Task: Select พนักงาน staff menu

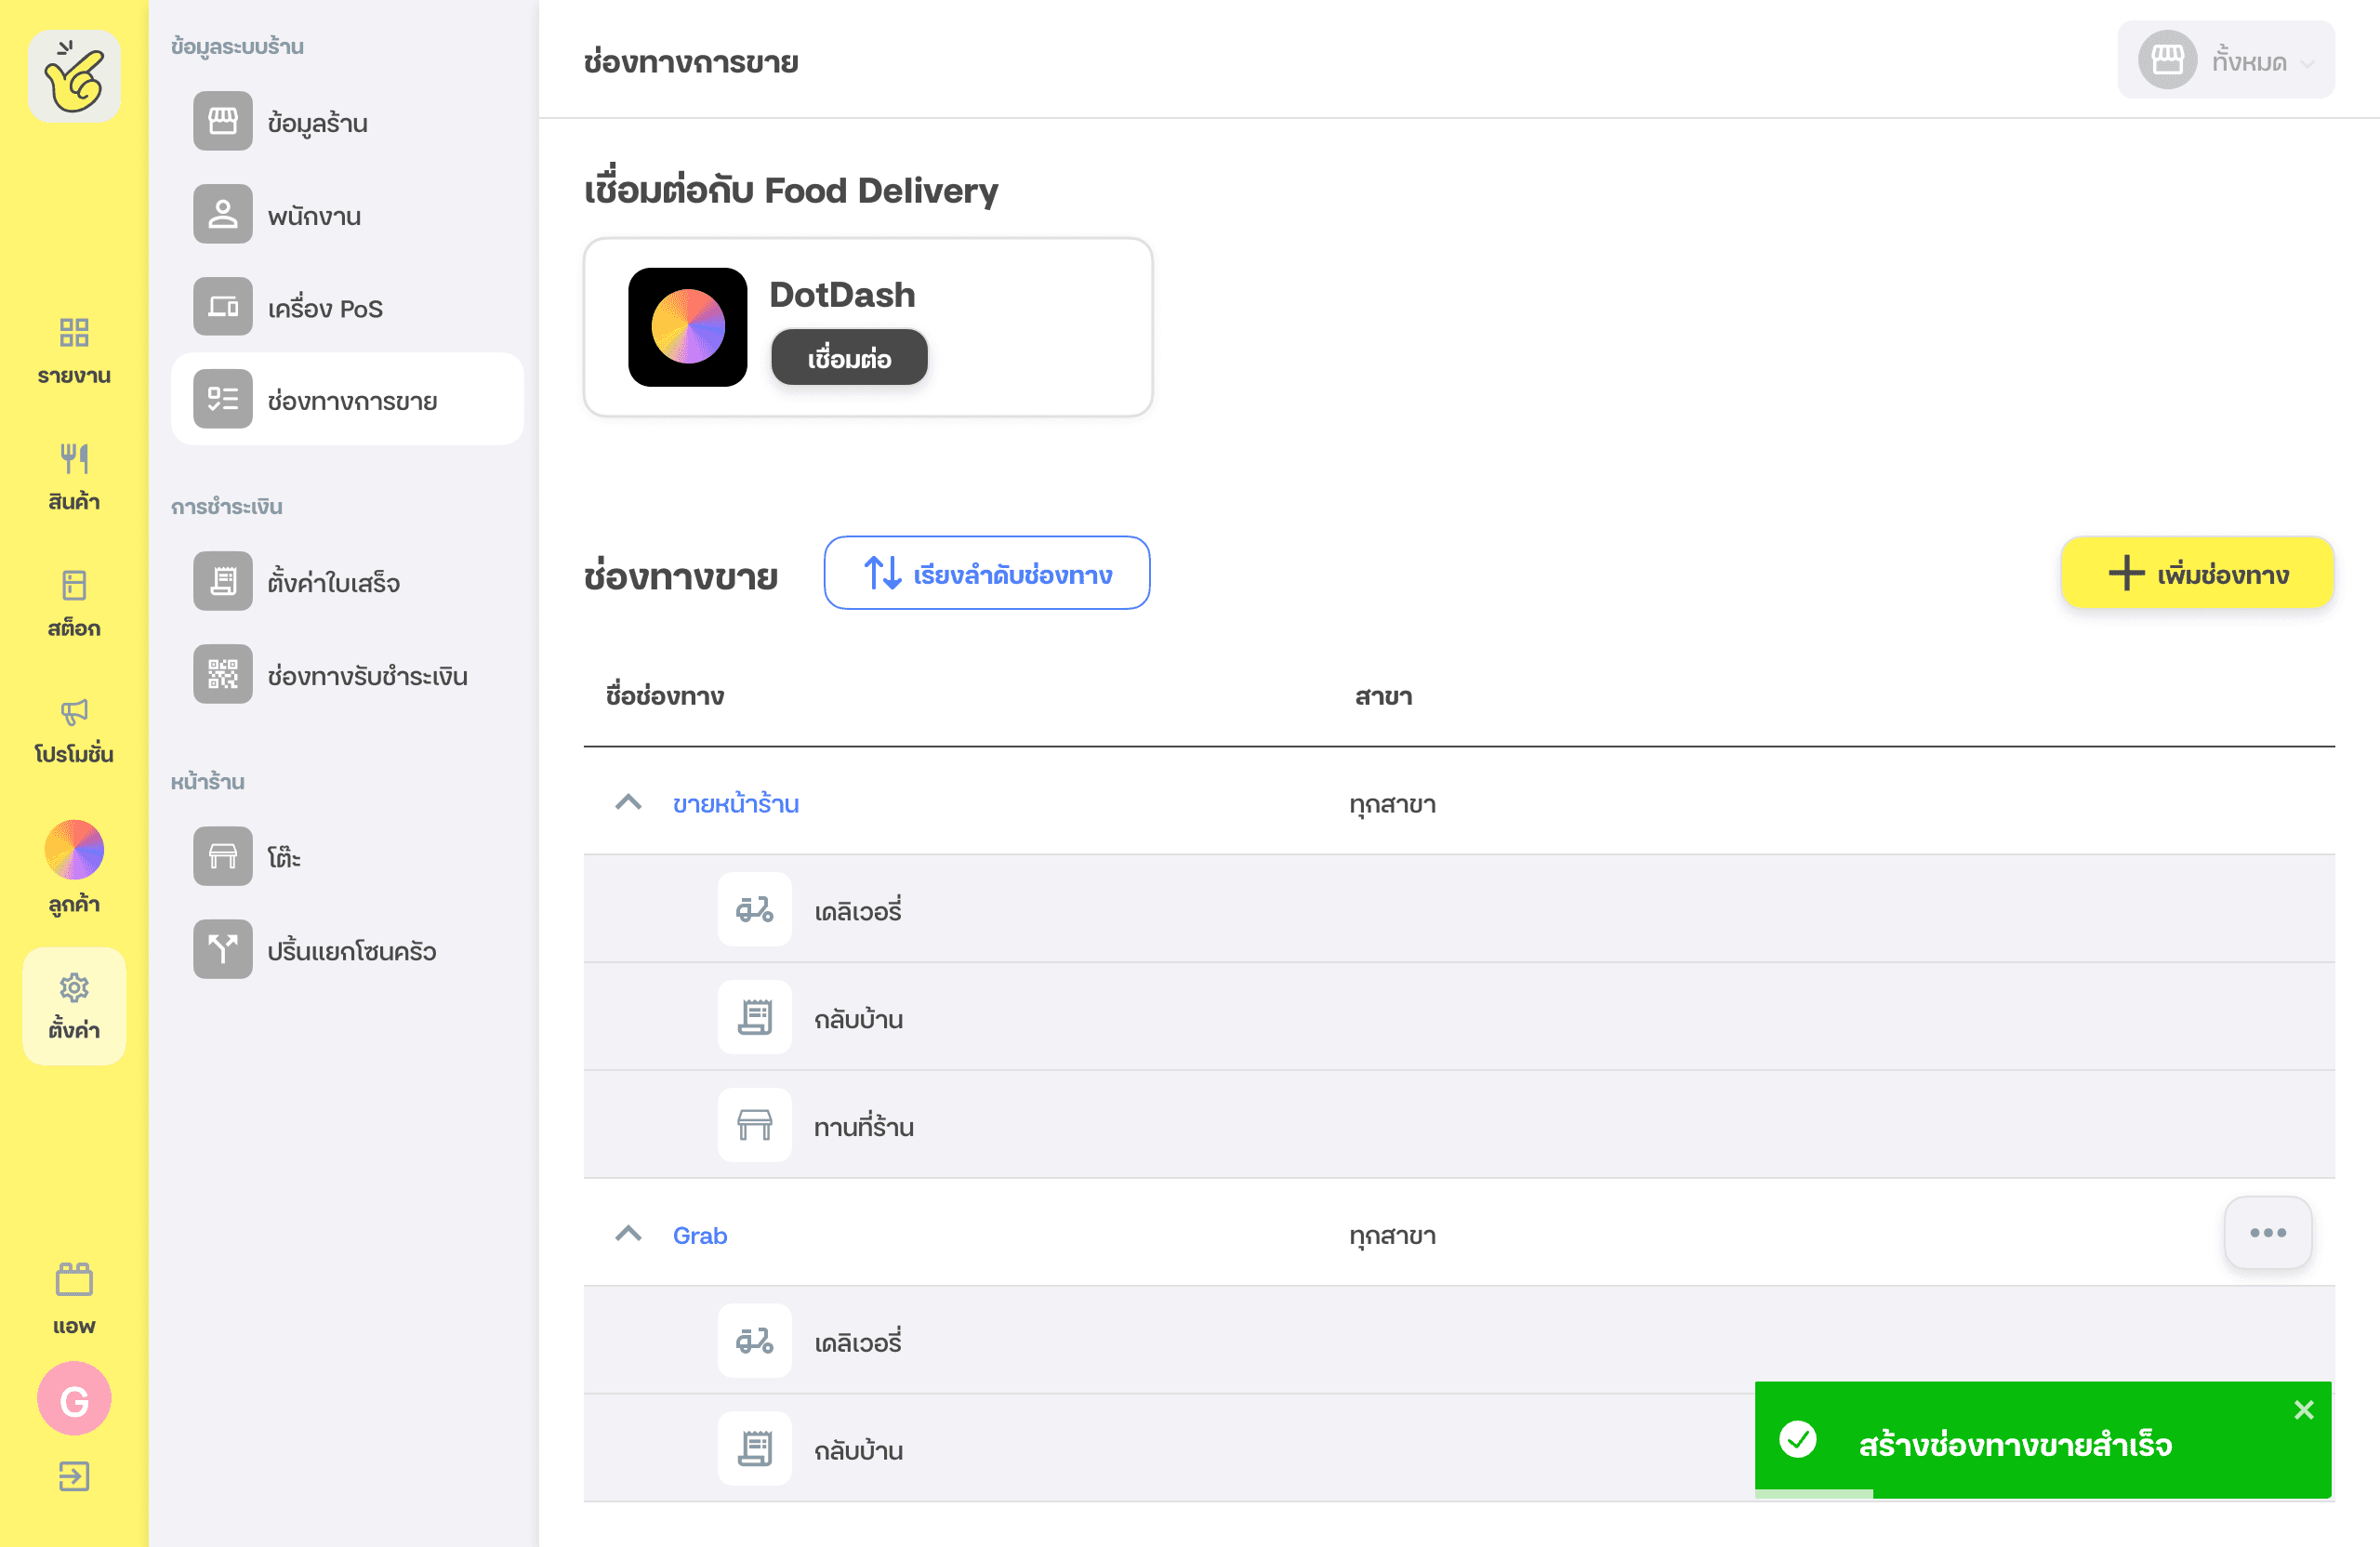Action: (x=347, y=214)
